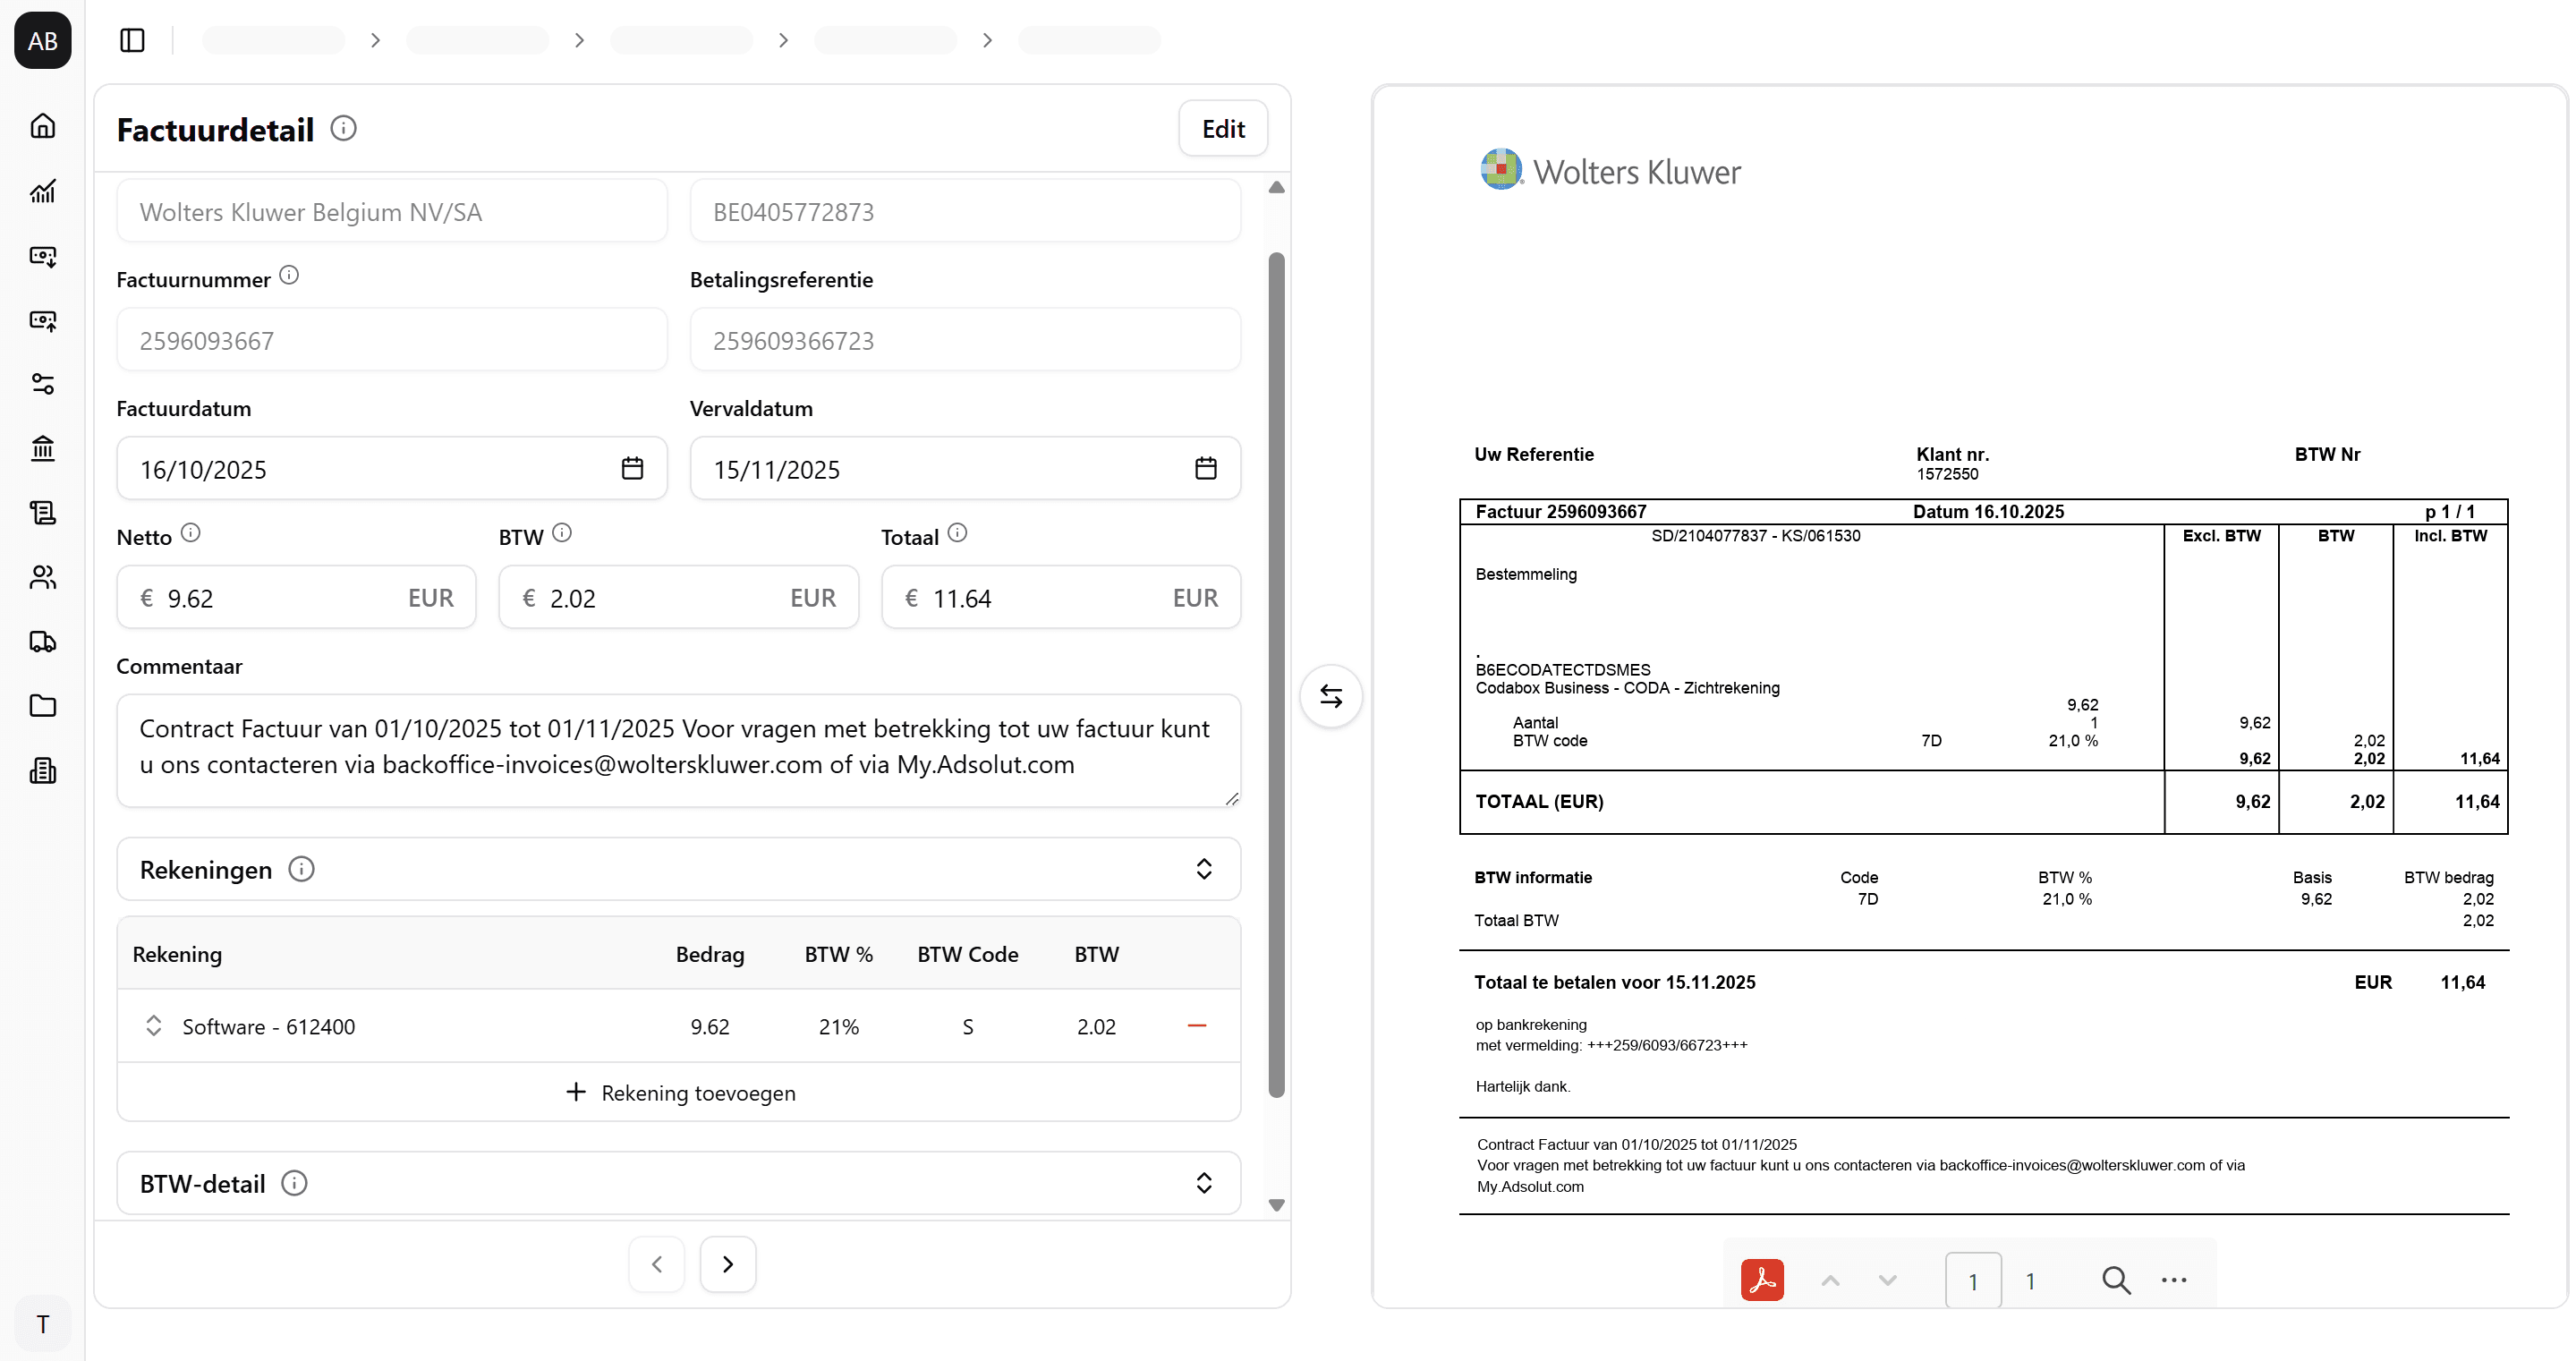Open the sliders settings icon in the sidebar
The width and height of the screenshot is (2576, 1361).
pyautogui.click(x=42, y=384)
